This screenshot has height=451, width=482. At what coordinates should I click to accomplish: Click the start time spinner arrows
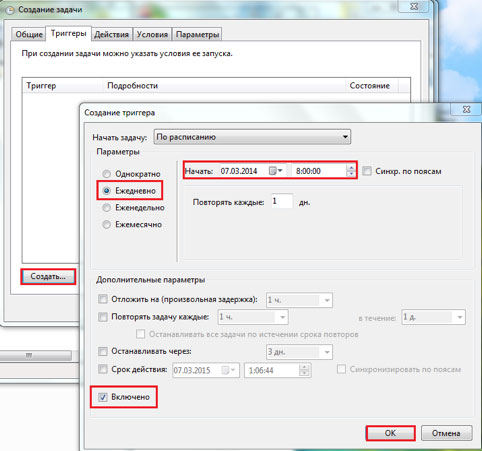[351, 171]
